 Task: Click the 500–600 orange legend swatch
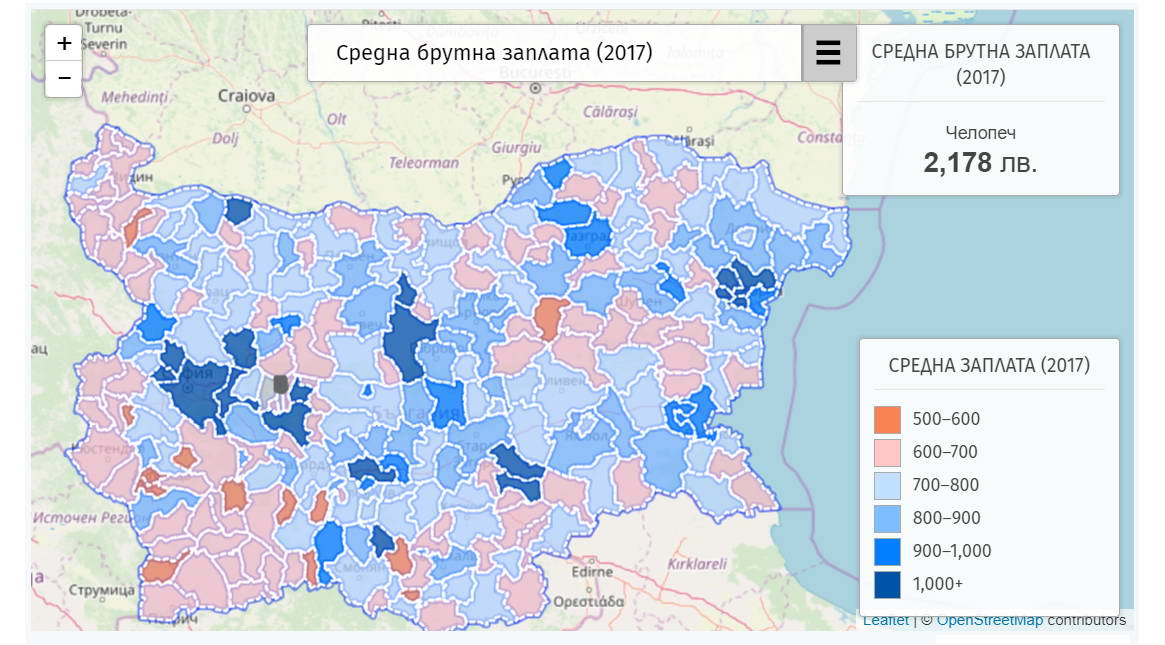(x=887, y=419)
